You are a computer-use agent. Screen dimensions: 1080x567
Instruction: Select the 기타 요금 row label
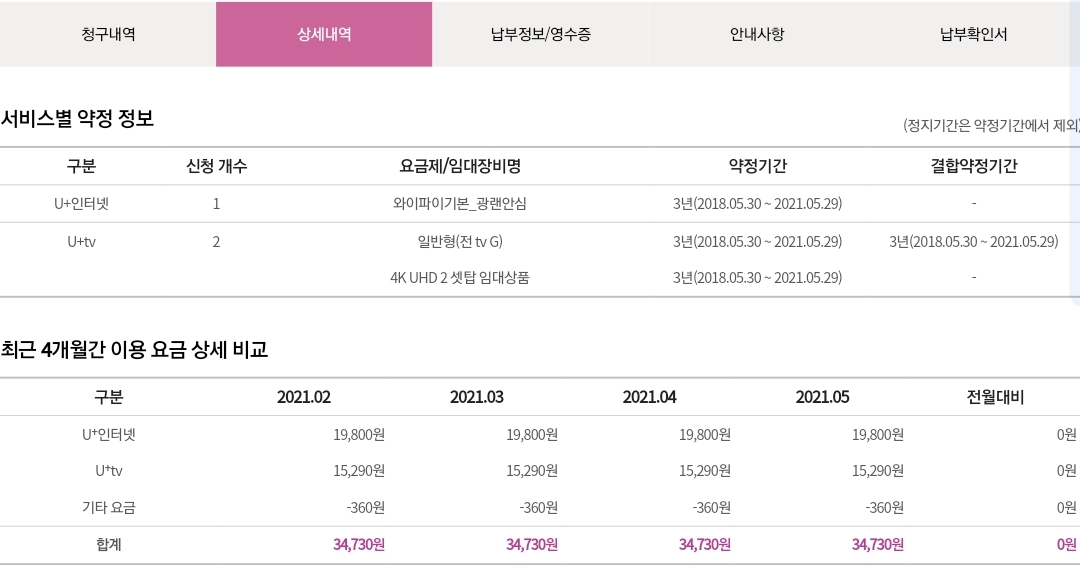tap(108, 507)
